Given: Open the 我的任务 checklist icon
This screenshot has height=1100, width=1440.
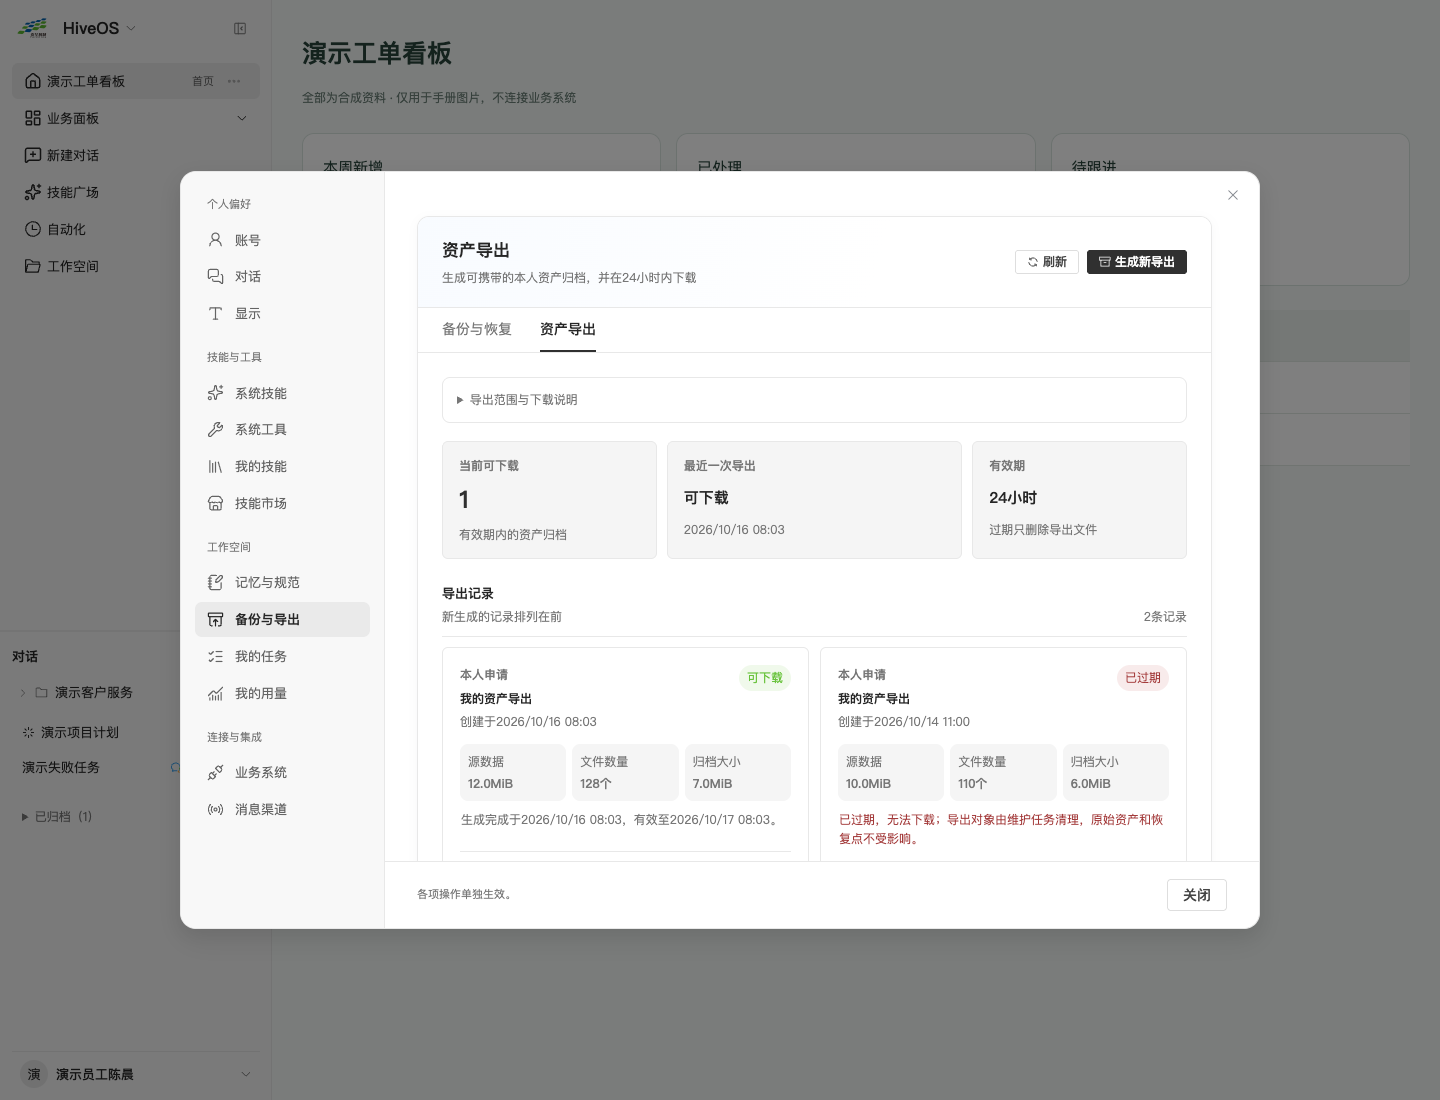Looking at the screenshot, I should tap(215, 657).
